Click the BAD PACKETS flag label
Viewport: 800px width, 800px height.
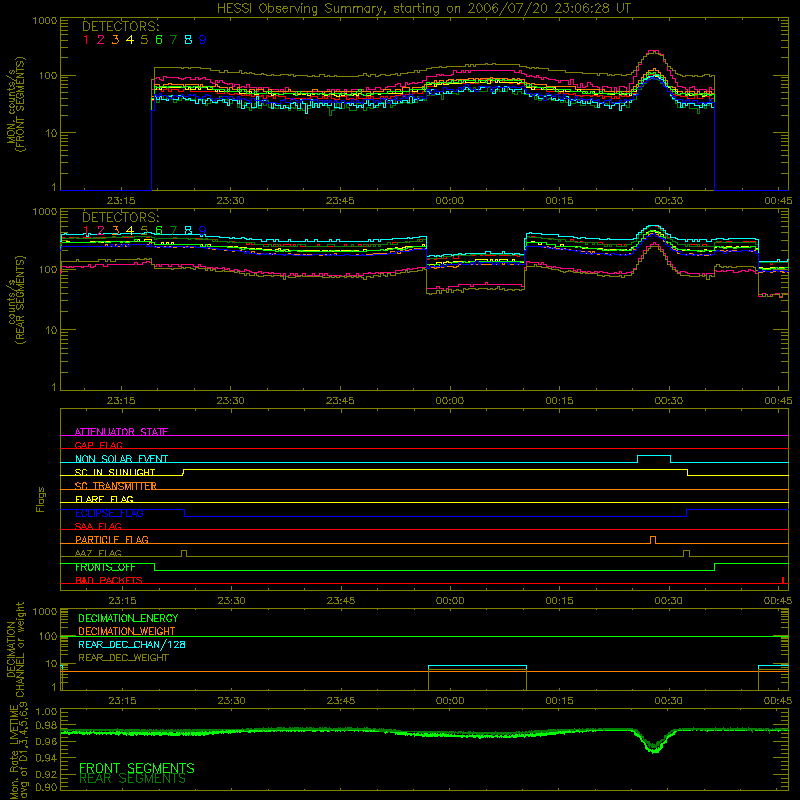click(x=109, y=580)
